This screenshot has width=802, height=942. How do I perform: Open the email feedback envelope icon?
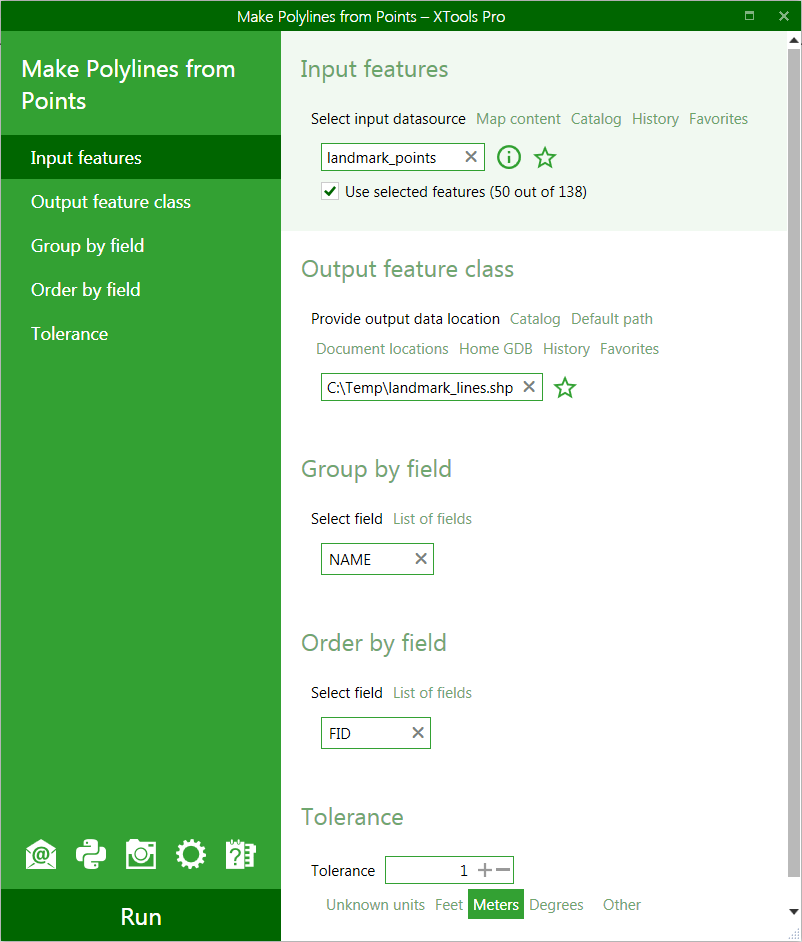pyautogui.click(x=41, y=854)
